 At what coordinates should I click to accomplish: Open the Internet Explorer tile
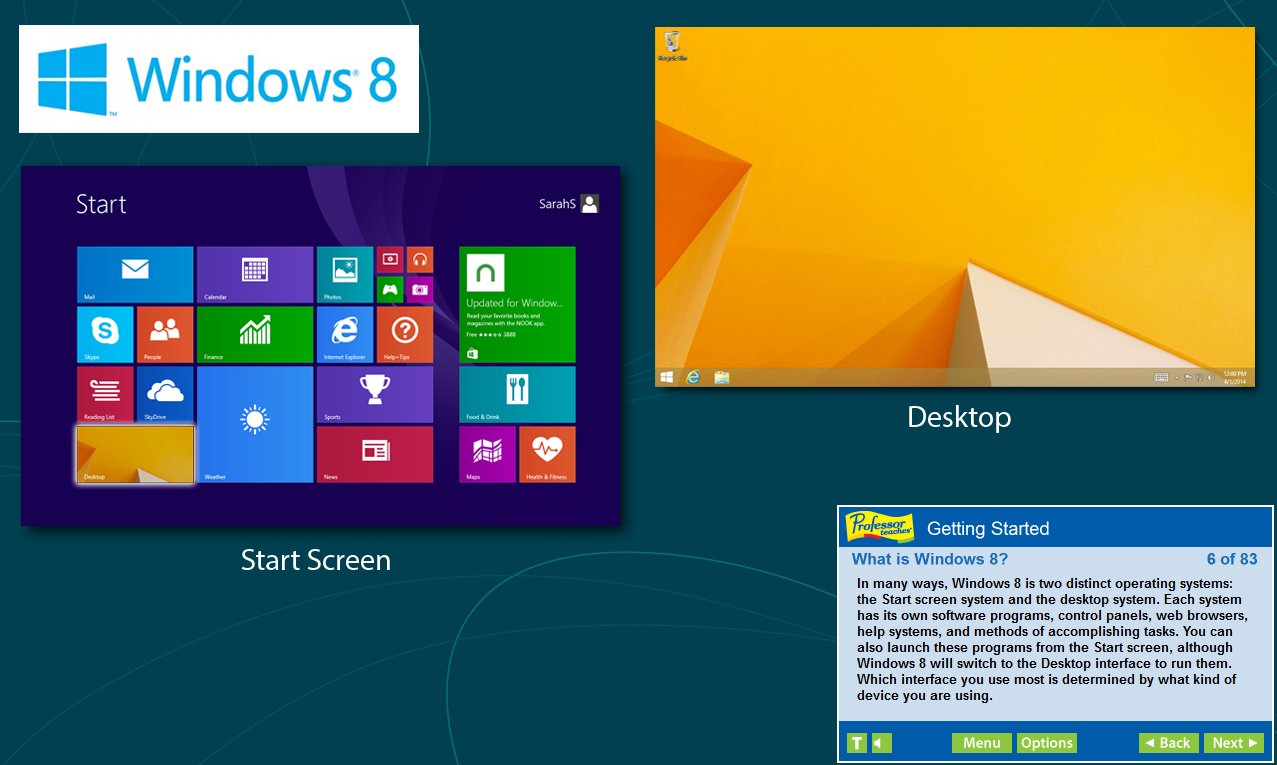click(345, 333)
